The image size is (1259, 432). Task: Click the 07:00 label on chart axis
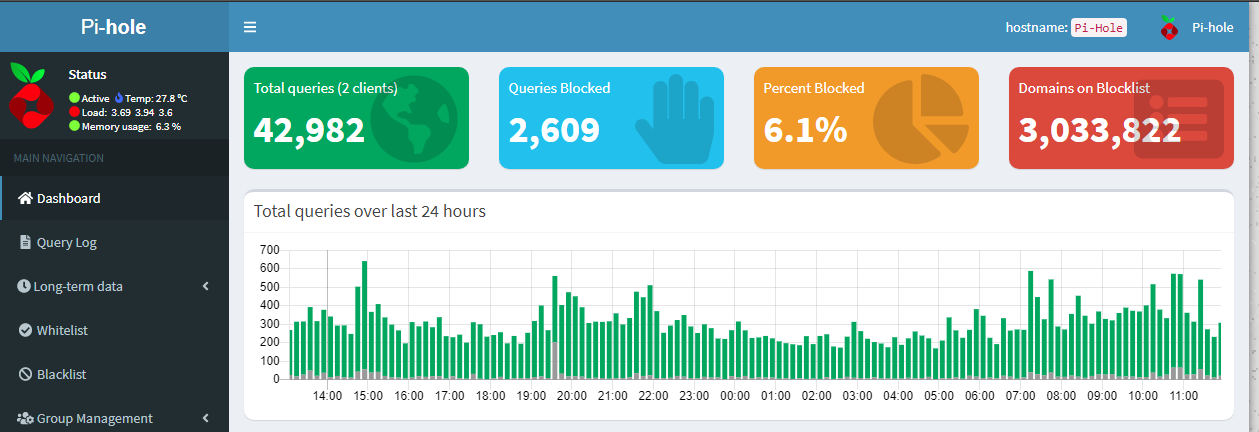pos(1020,396)
